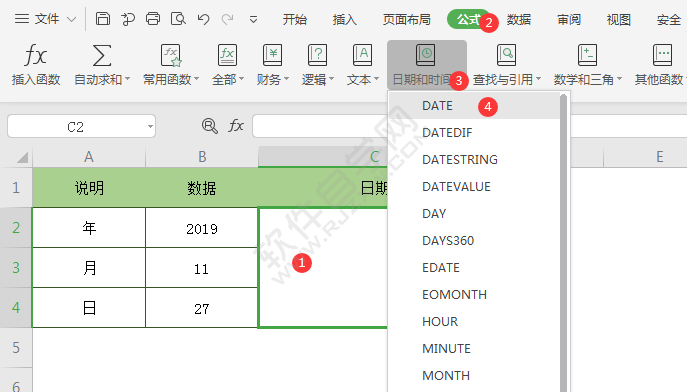Click the select-all corner of the sheet

(22, 157)
